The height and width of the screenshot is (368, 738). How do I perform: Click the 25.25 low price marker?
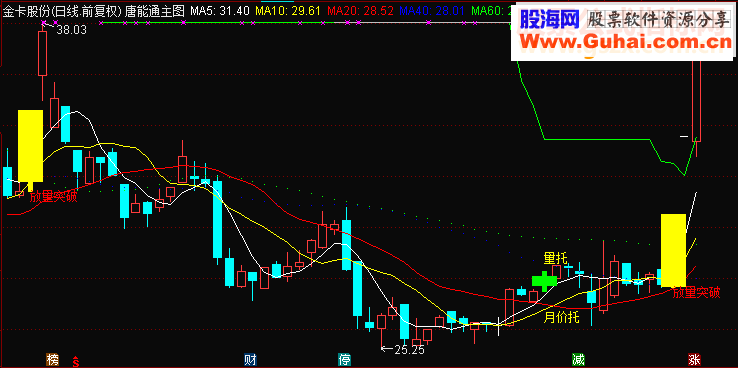tap(409, 350)
